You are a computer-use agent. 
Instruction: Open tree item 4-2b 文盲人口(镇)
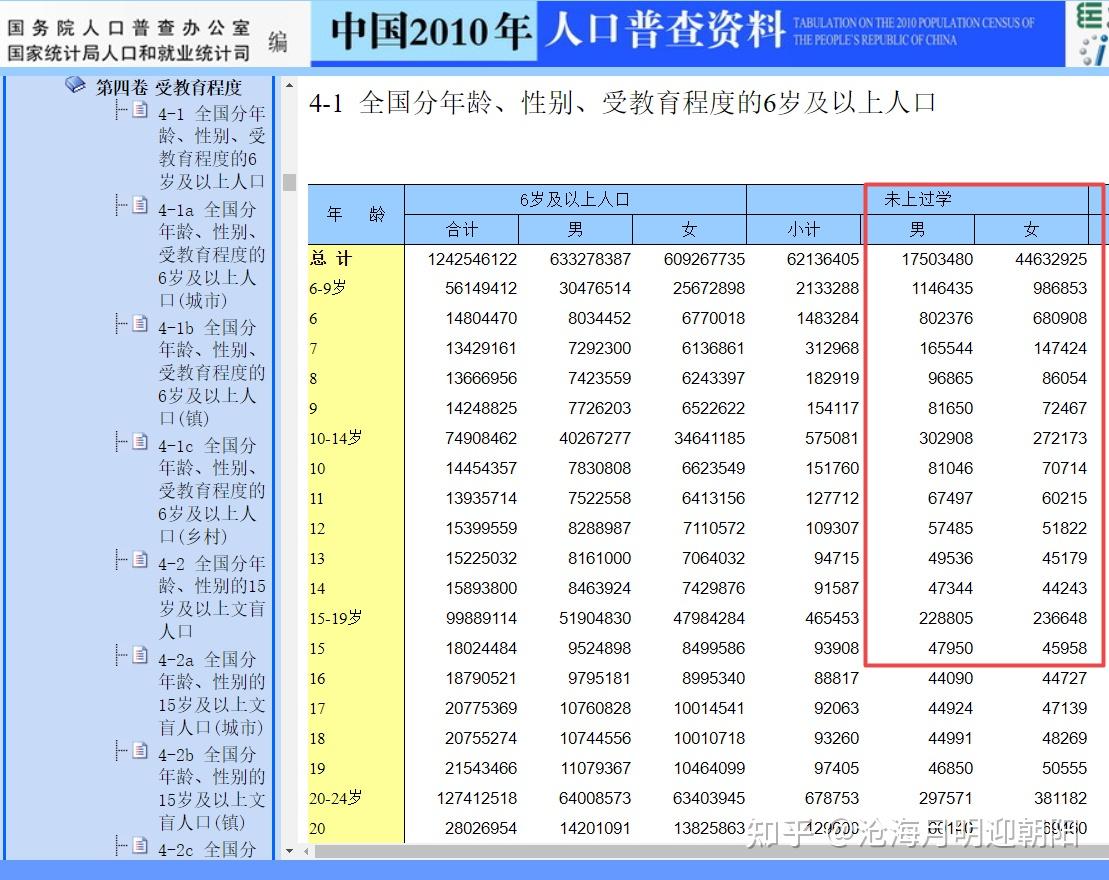point(211,788)
